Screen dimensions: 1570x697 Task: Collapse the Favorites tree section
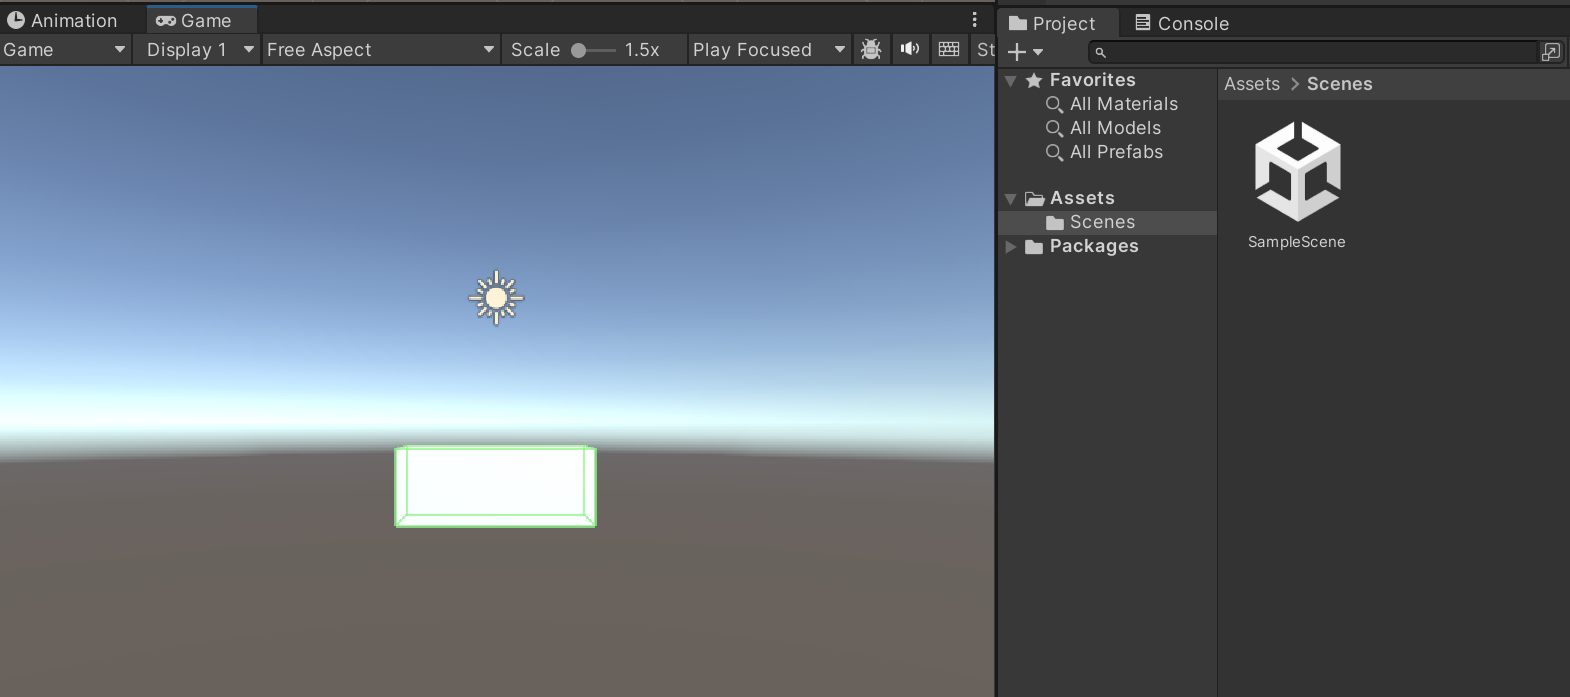(1011, 80)
